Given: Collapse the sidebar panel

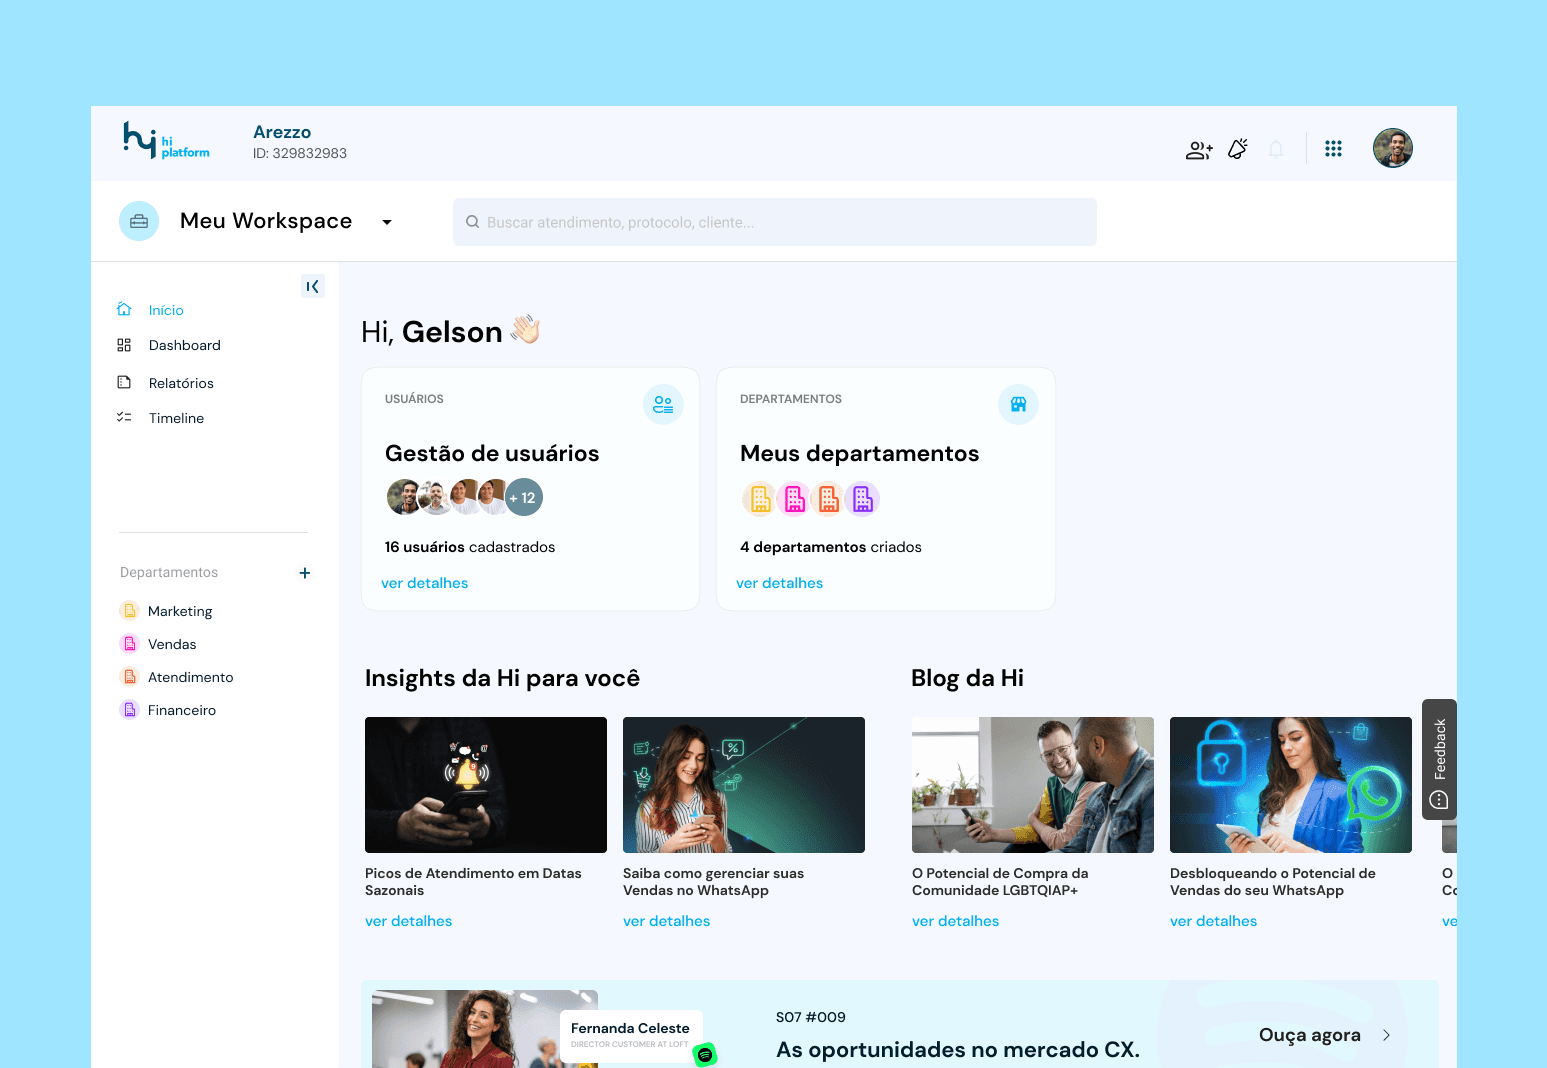Looking at the screenshot, I should pyautogui.click(x=313, y=287).
